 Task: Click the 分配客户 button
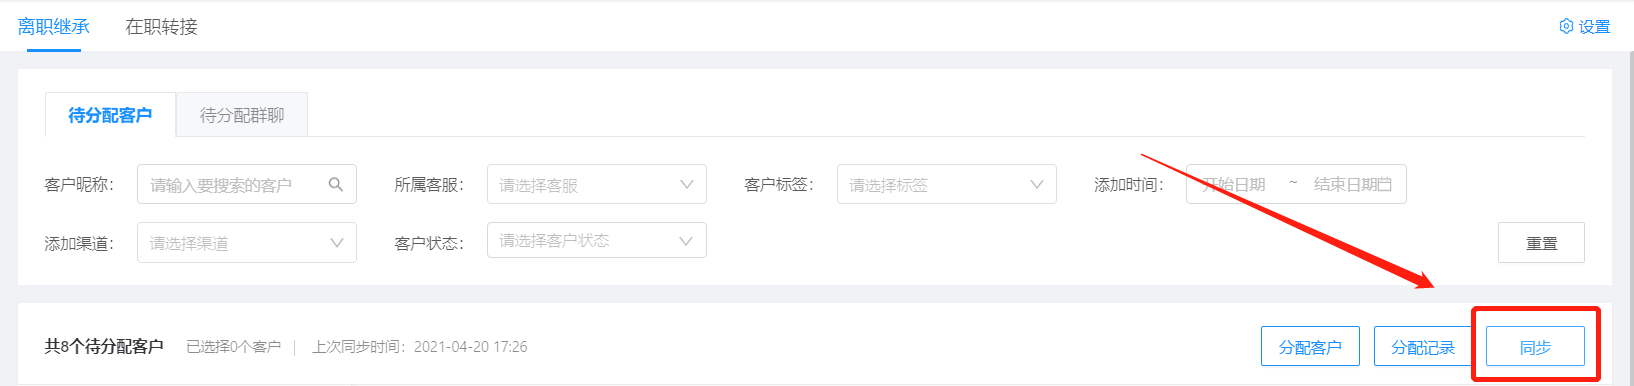point(1310,347)
